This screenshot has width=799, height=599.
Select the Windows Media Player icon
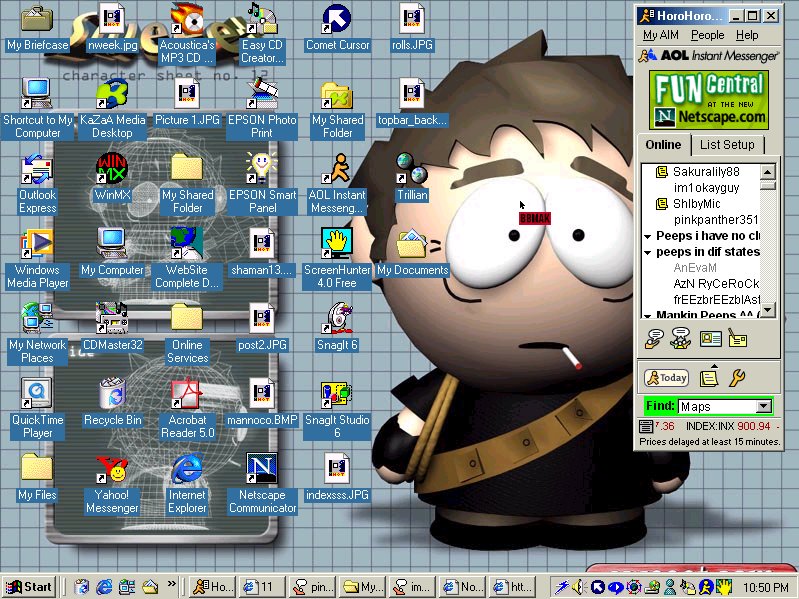click(x=37, y=259)
